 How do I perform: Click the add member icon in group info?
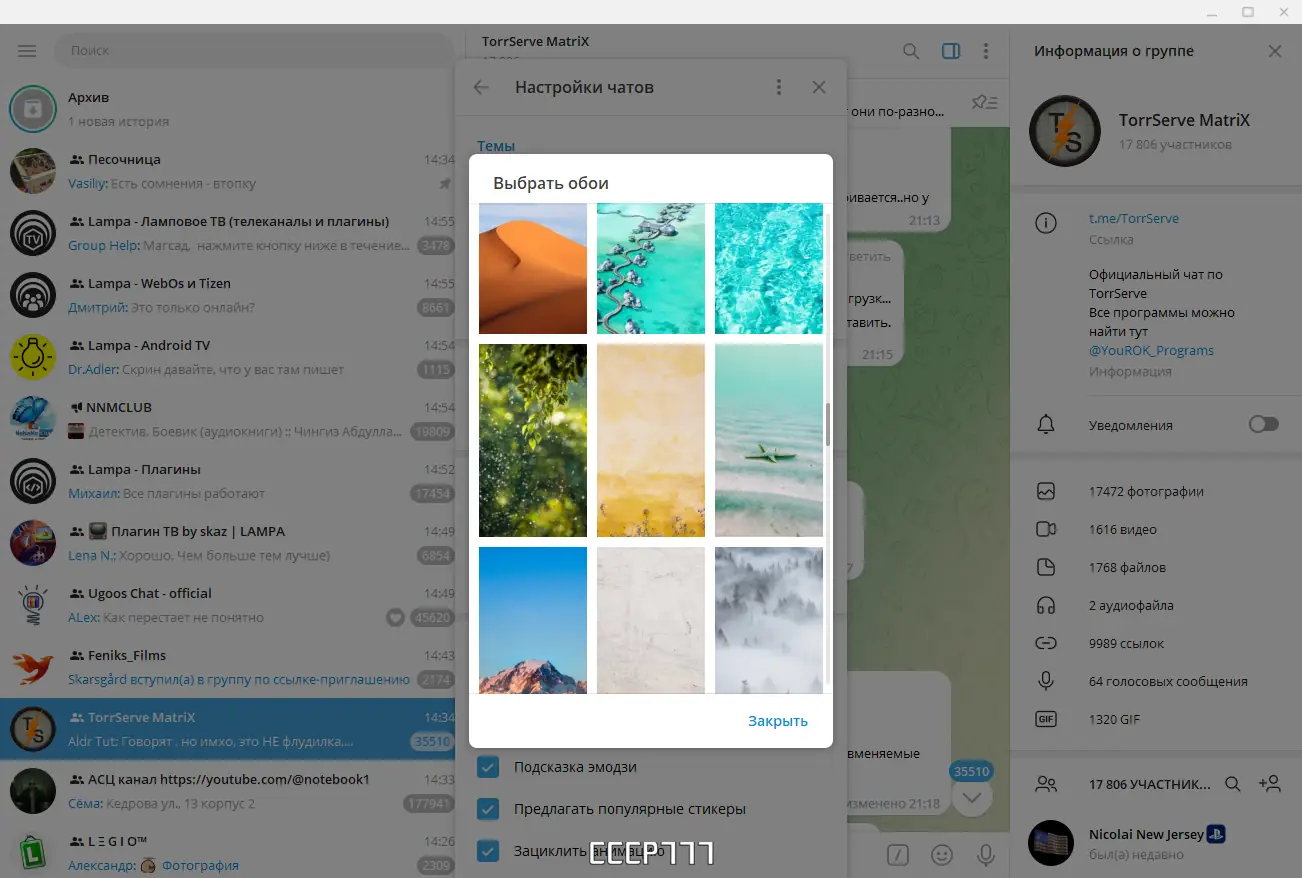1269,784
